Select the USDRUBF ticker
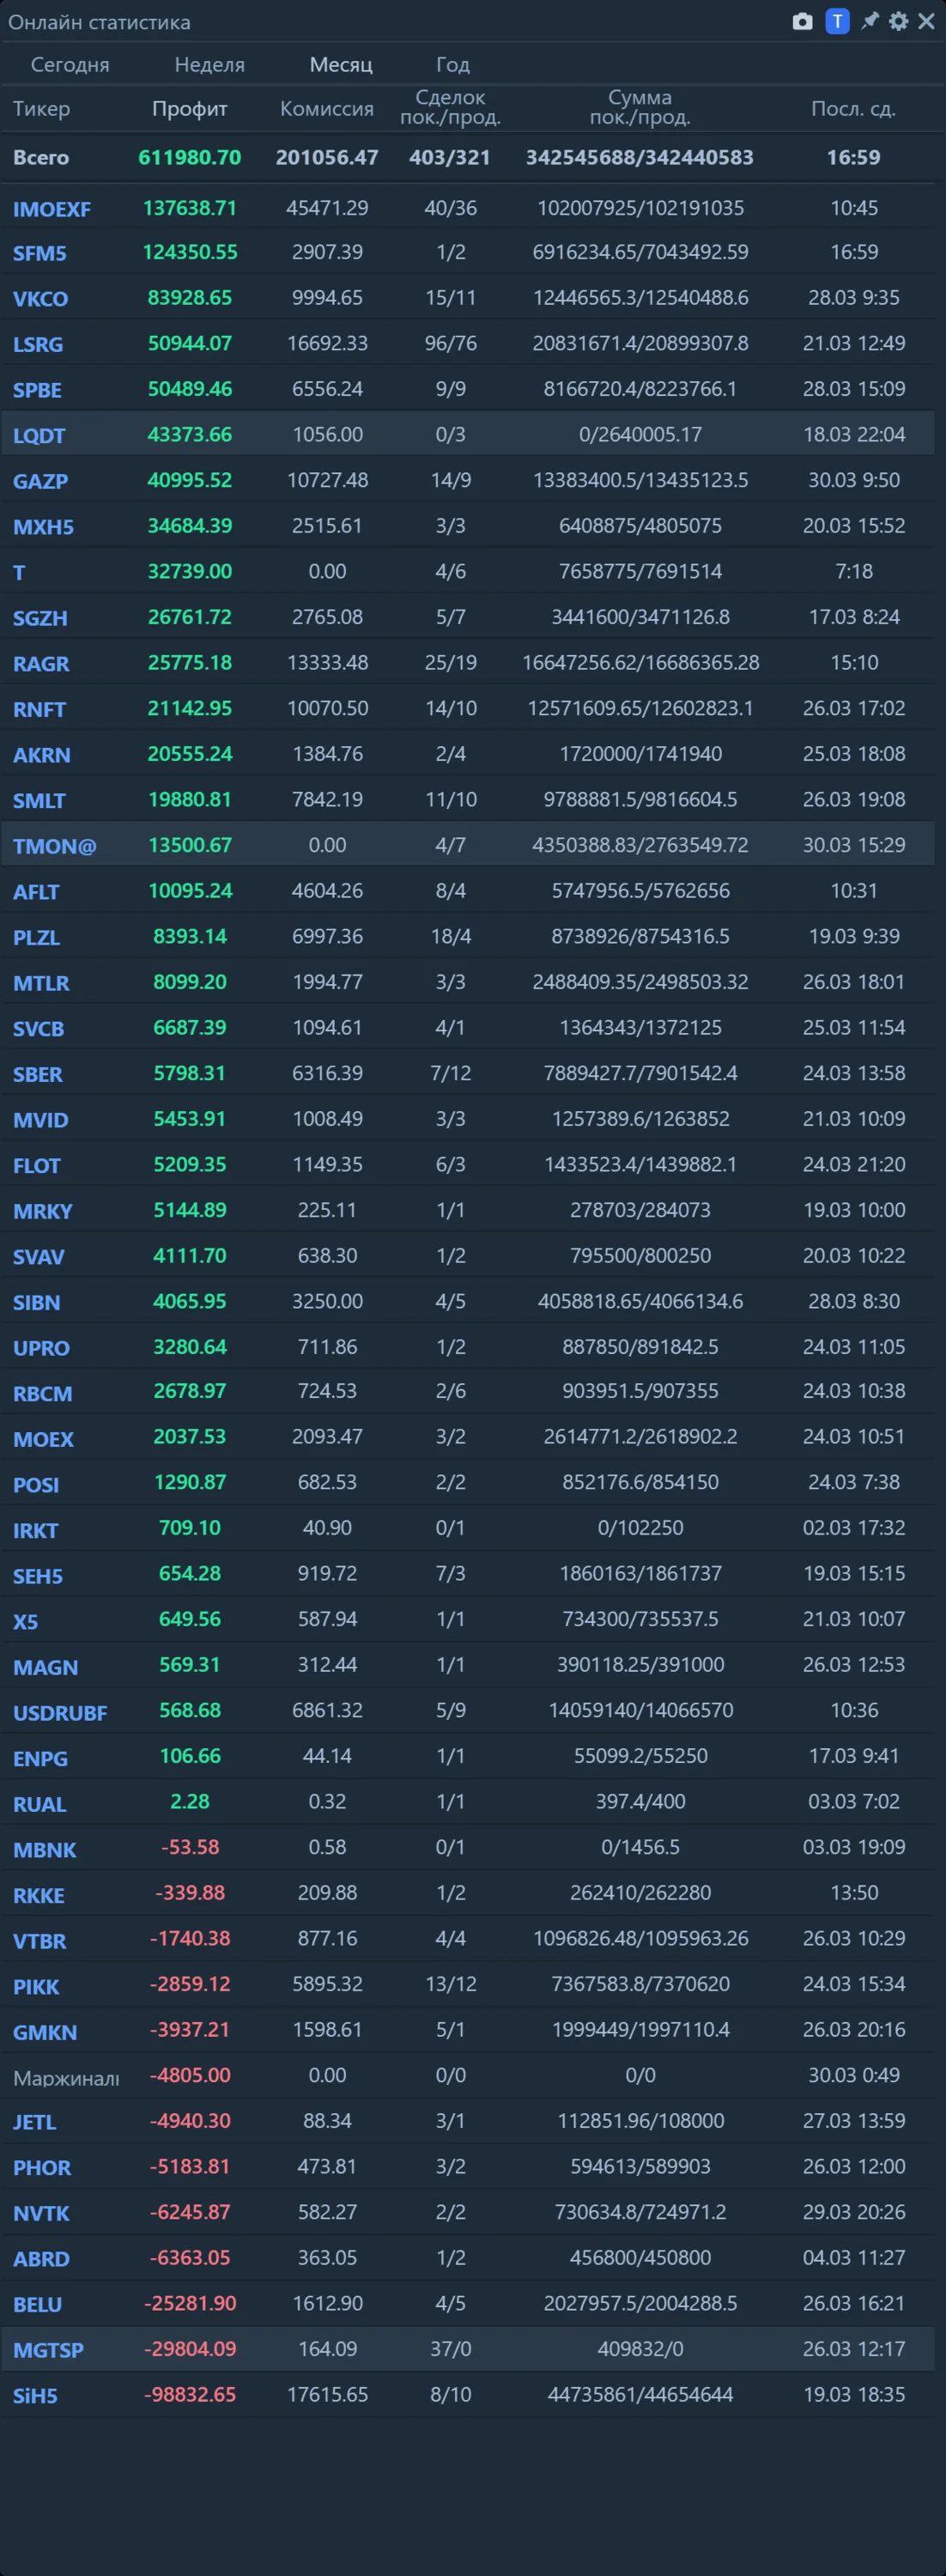This screenshot has width=946, height=2576. [60, 1713]
